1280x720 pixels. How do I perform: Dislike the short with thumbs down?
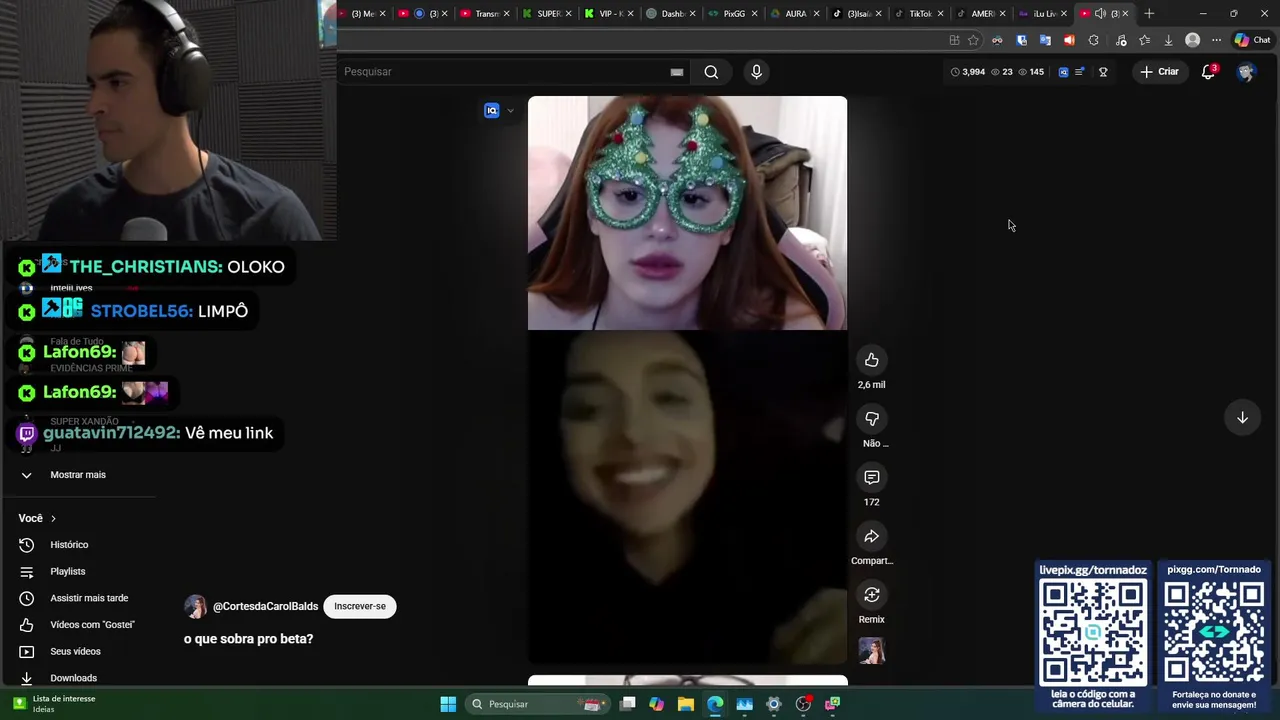pyautogui.click(x=871, y=419)
